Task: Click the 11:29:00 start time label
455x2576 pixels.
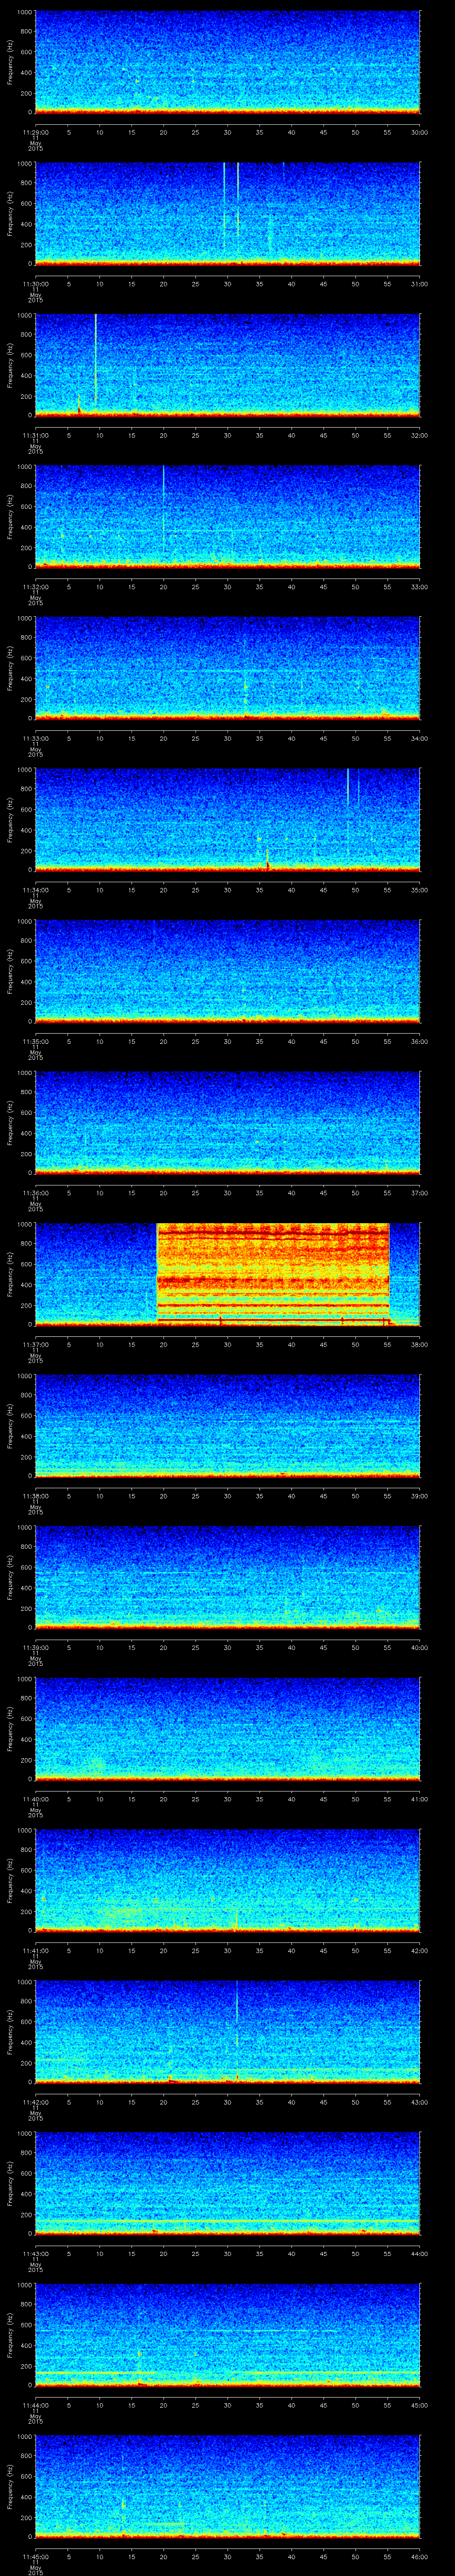Action: (35, 132)
